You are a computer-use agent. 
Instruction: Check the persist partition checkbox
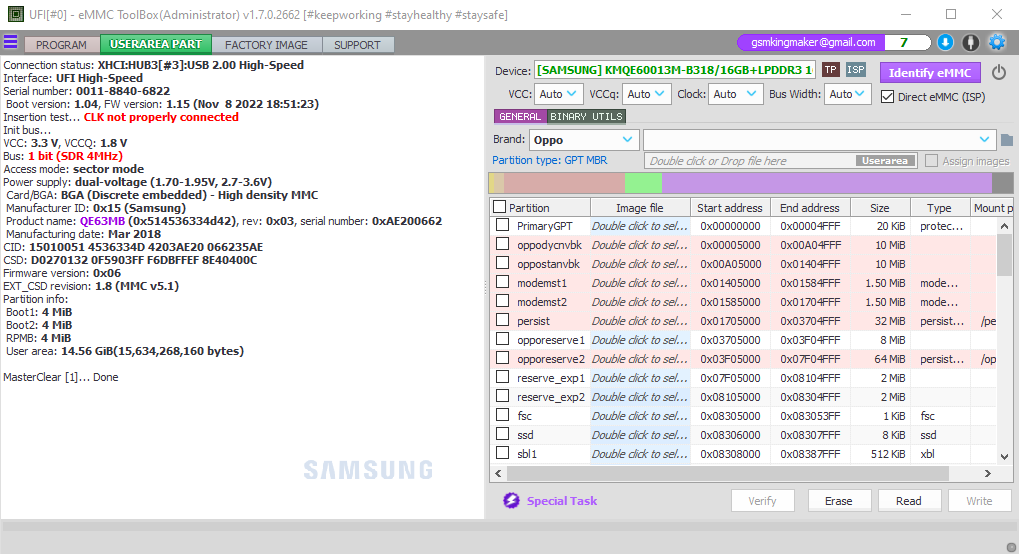point(502,320)
